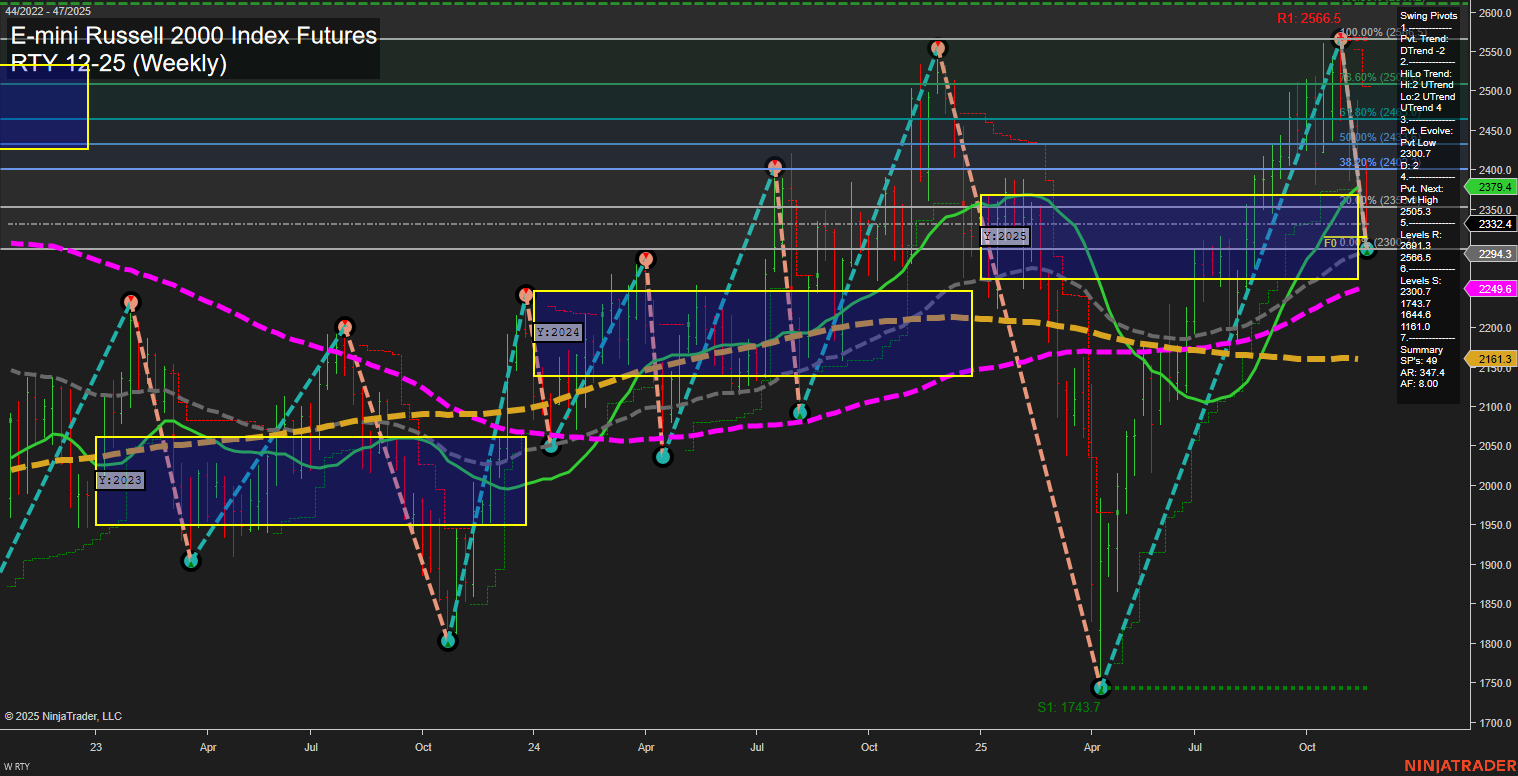Click the gold 2161.3 price marker

coord(1490,358)
